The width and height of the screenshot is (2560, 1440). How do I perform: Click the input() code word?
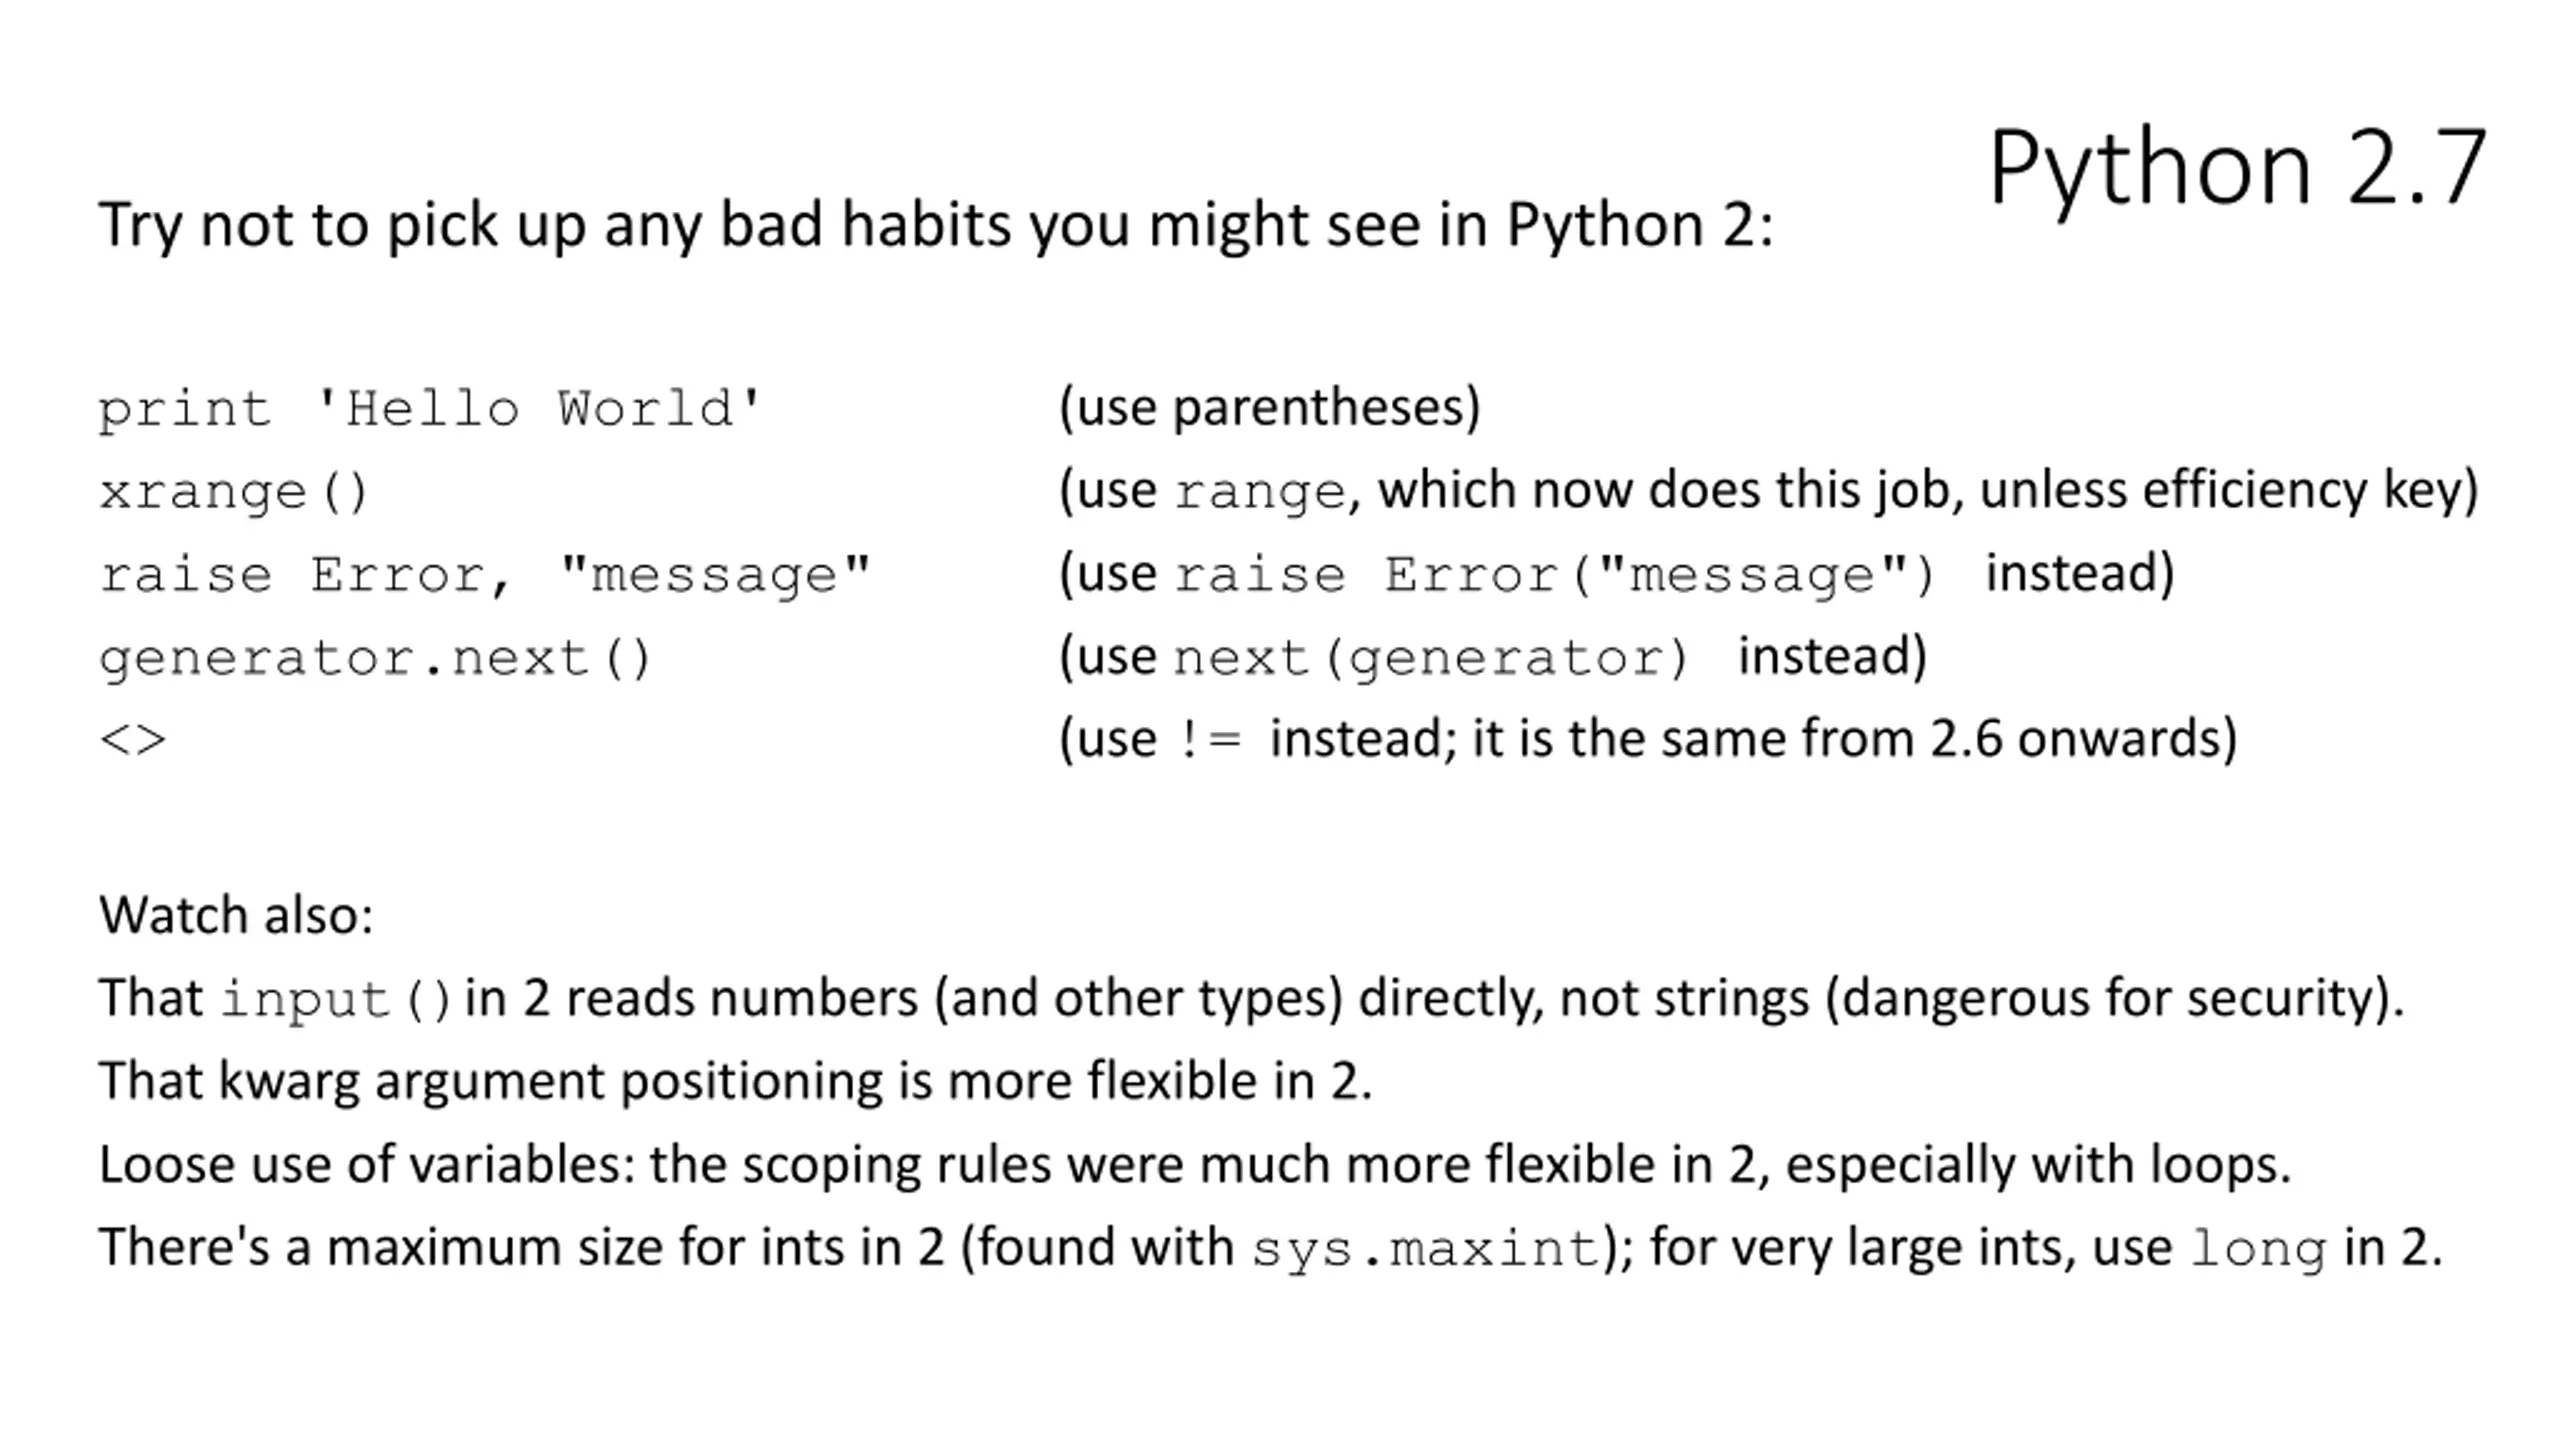pyautogui.click(x=337, y=1000)
